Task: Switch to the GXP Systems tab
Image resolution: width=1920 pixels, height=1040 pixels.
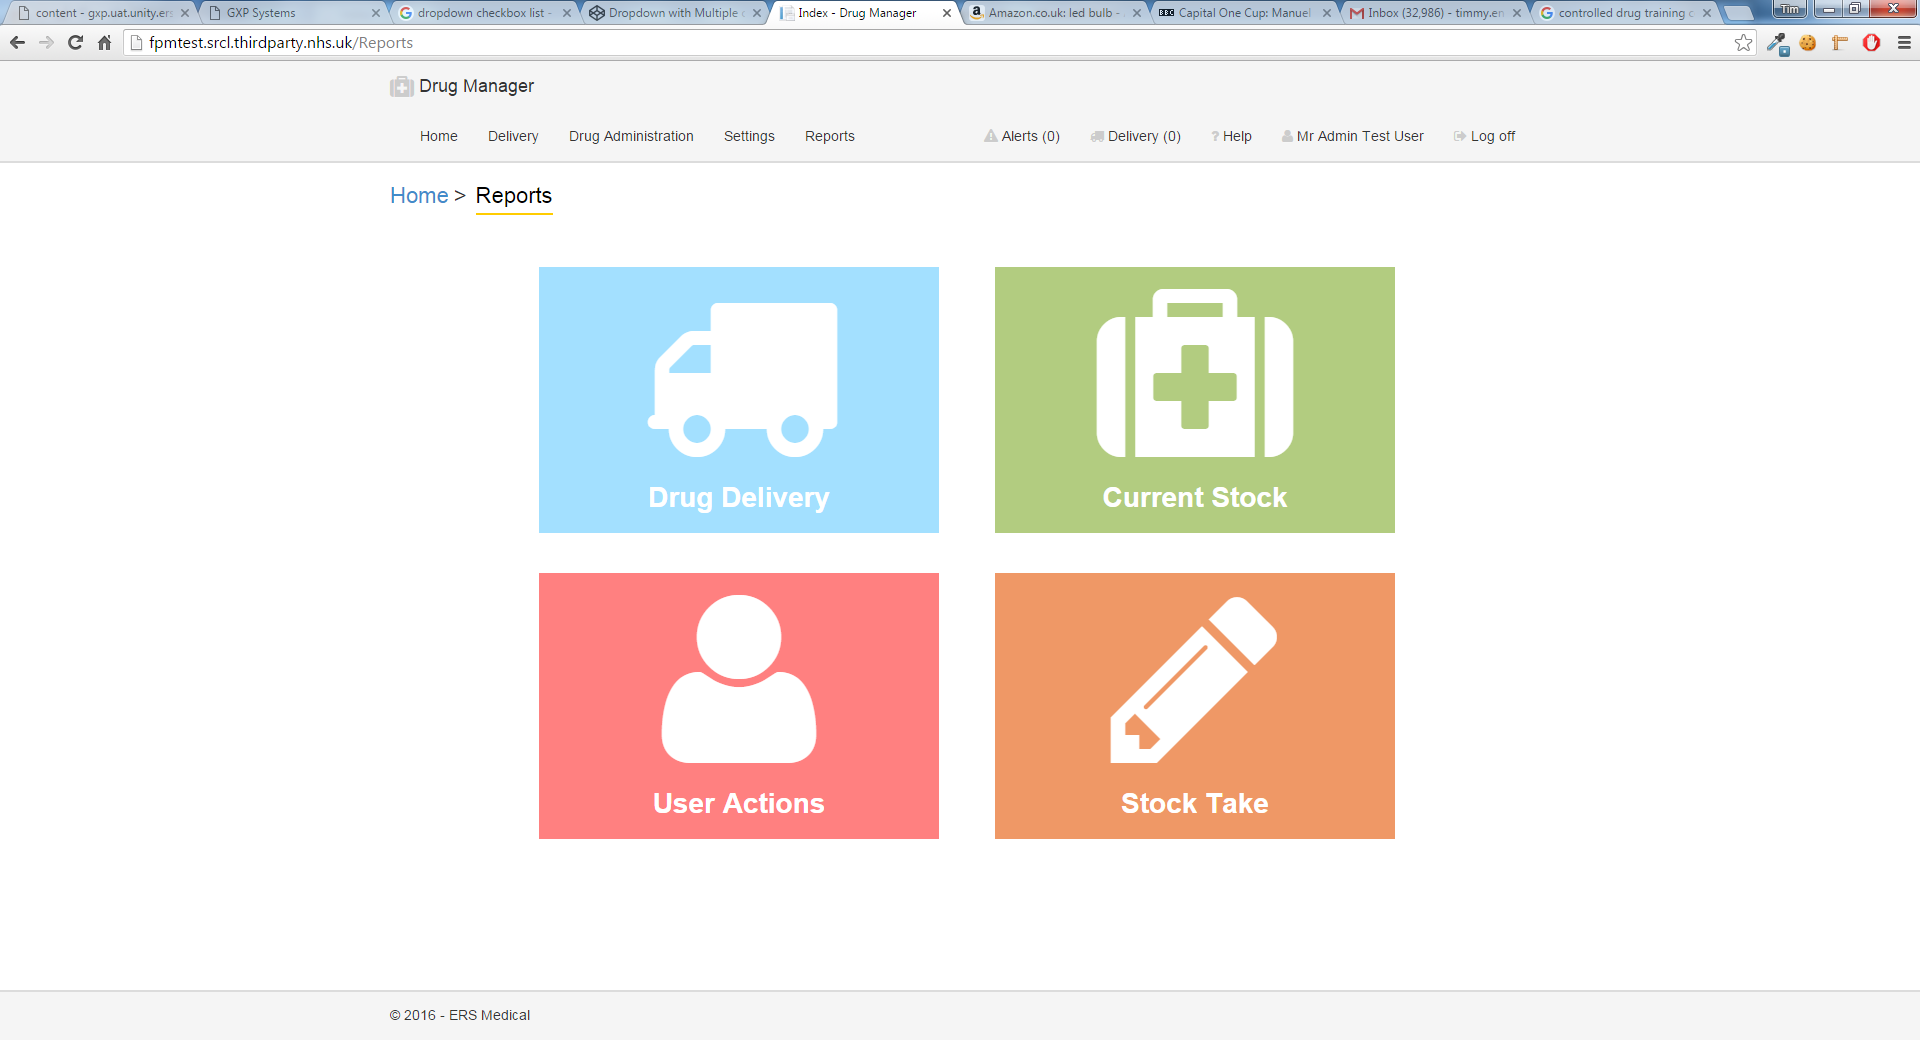Action: click(290, 13)
